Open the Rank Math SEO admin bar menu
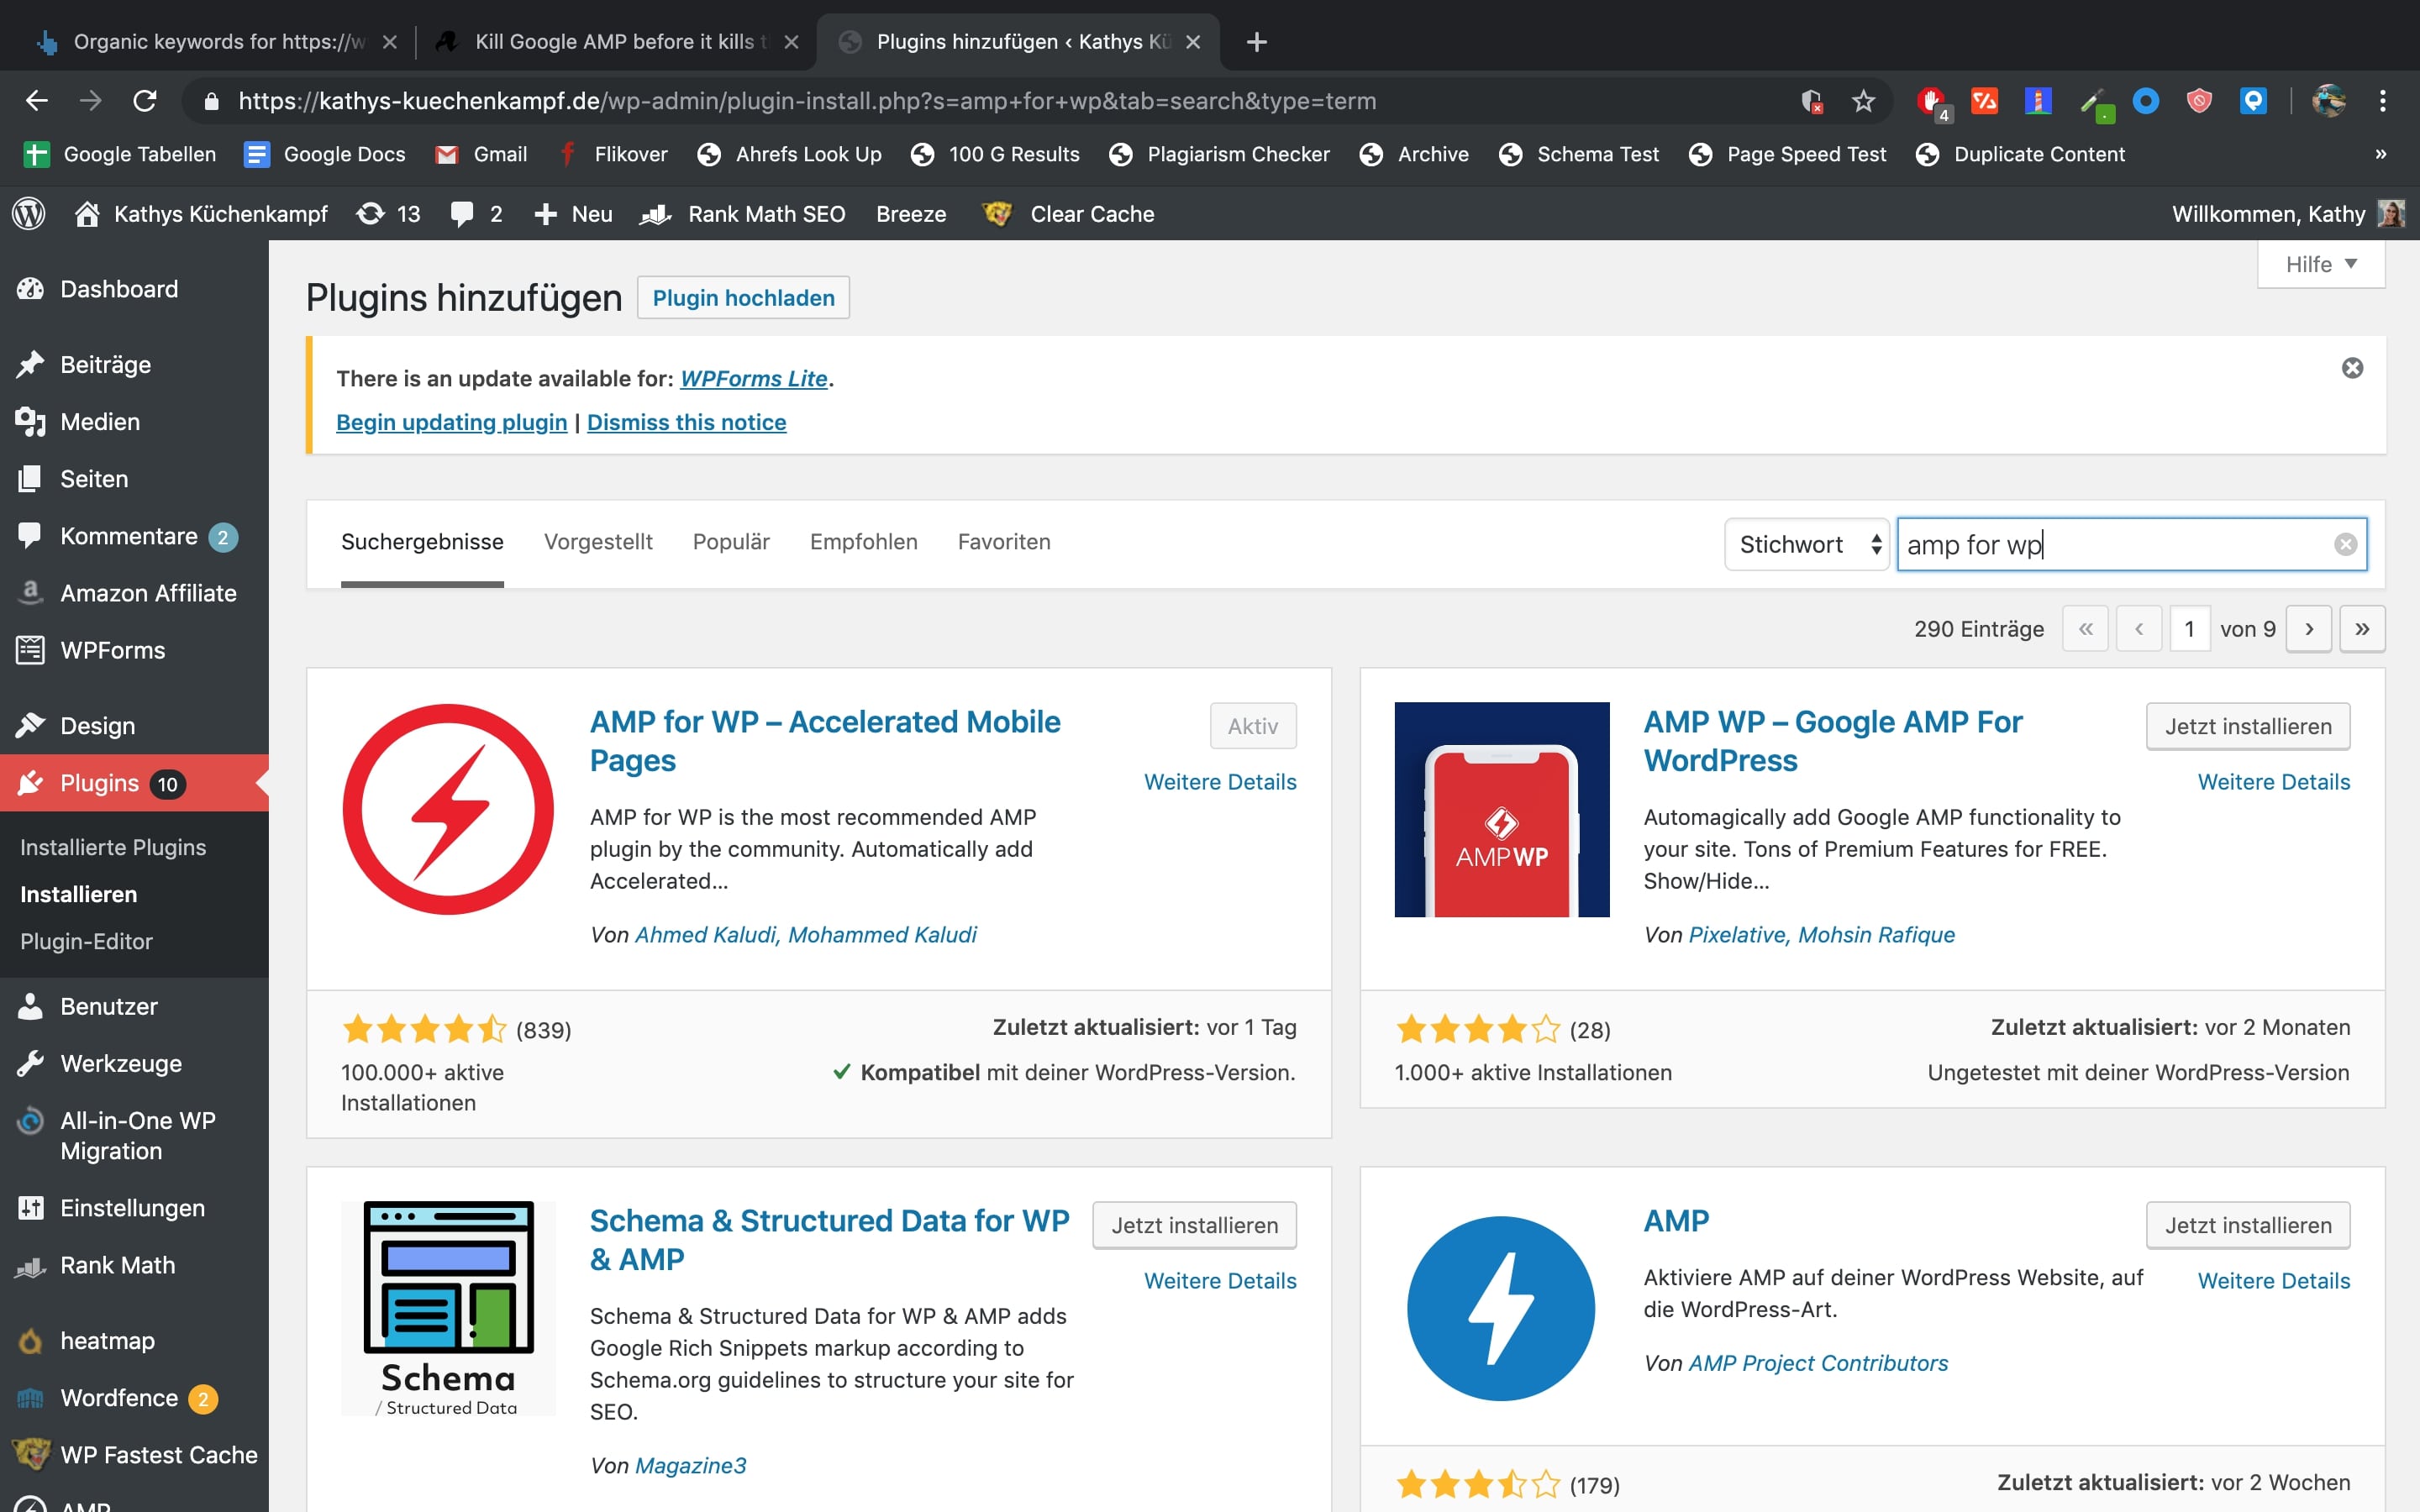 (x=743, y=213)
